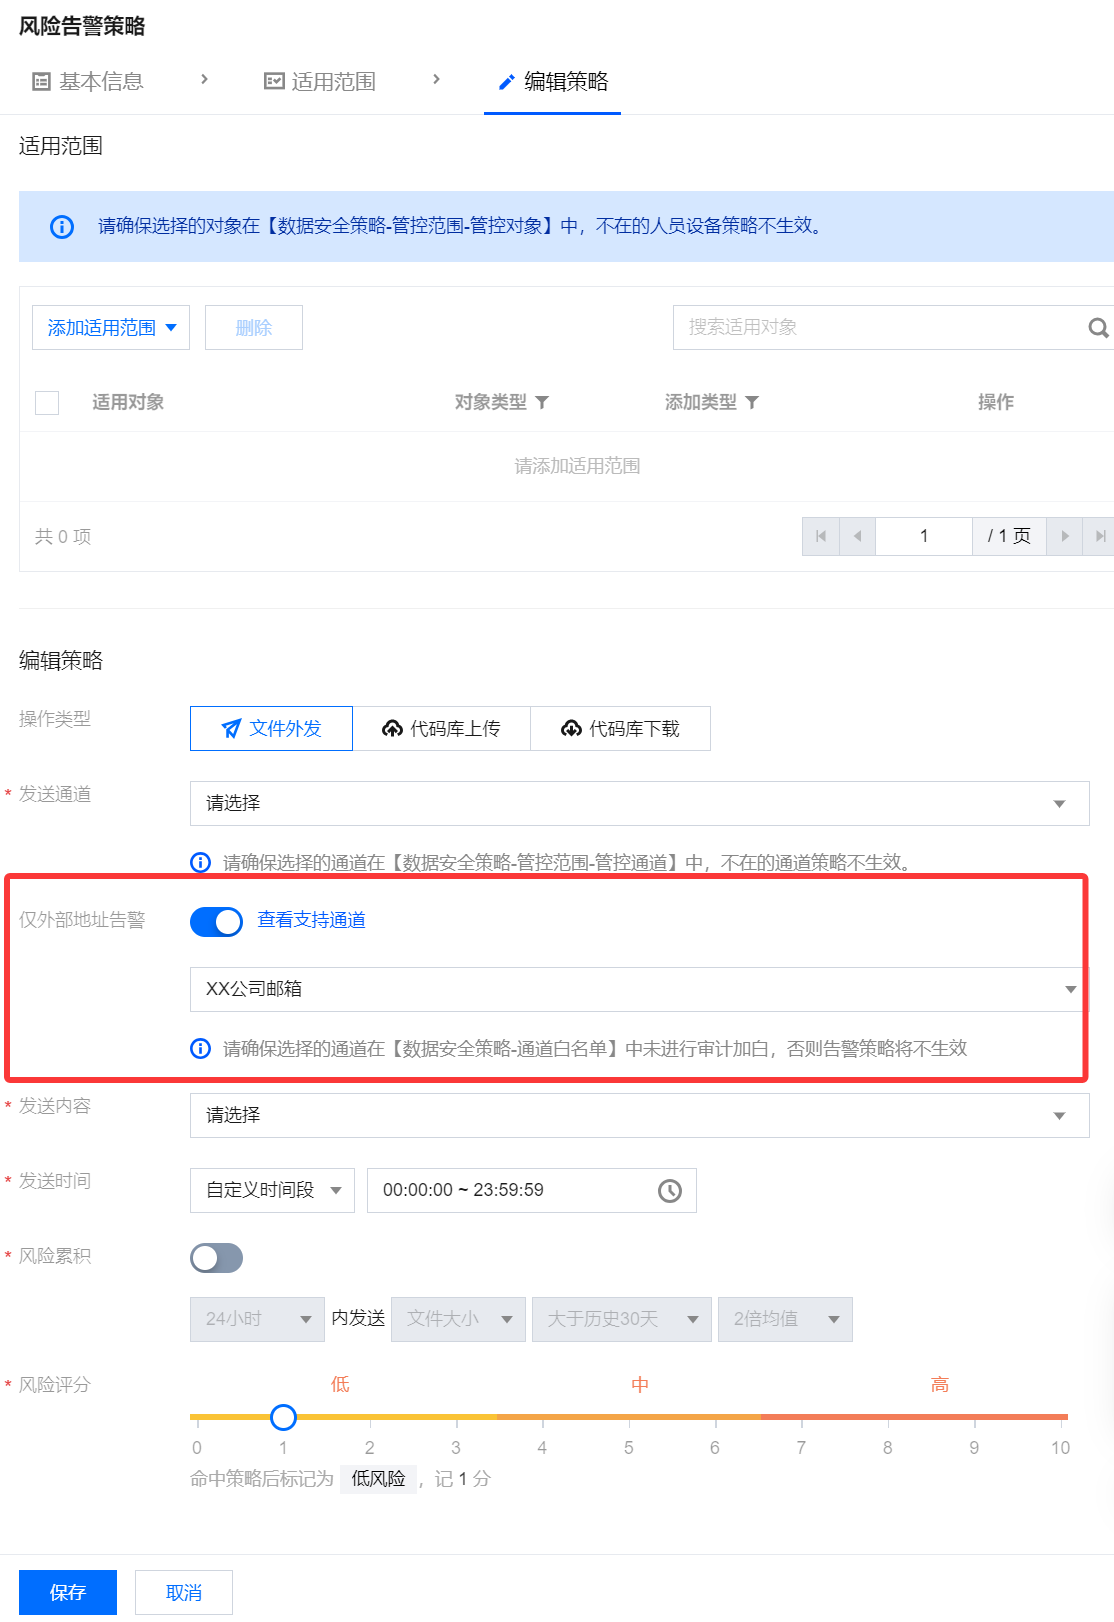Click the / 1 页 total pages label

1009,536
